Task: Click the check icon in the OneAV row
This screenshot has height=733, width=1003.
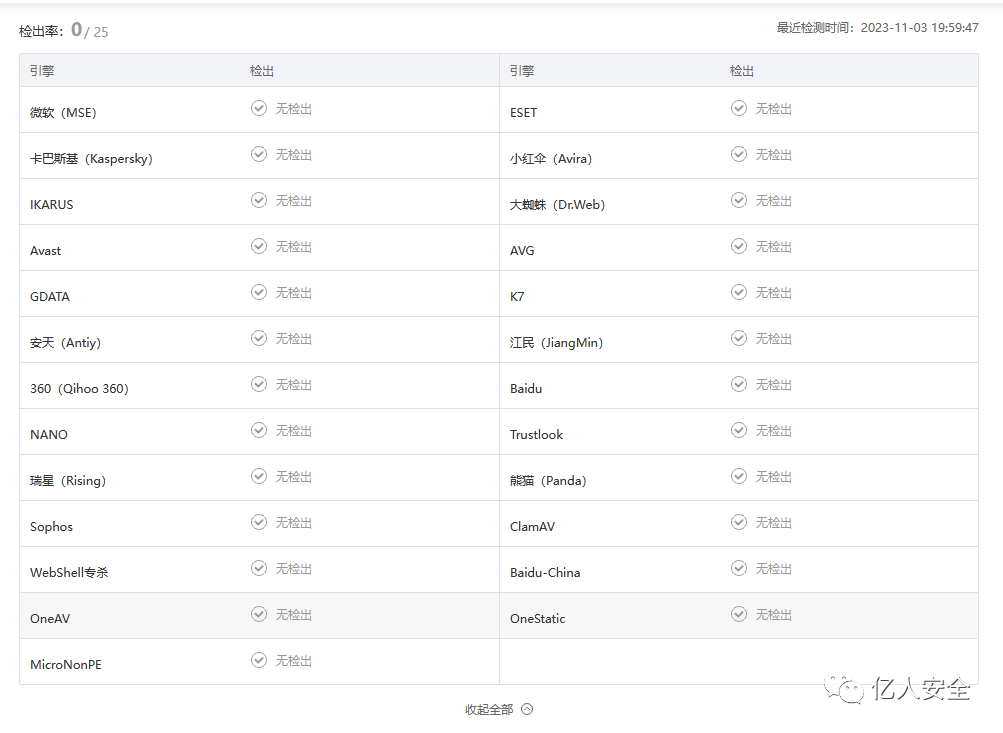Action: click(258, 615)
